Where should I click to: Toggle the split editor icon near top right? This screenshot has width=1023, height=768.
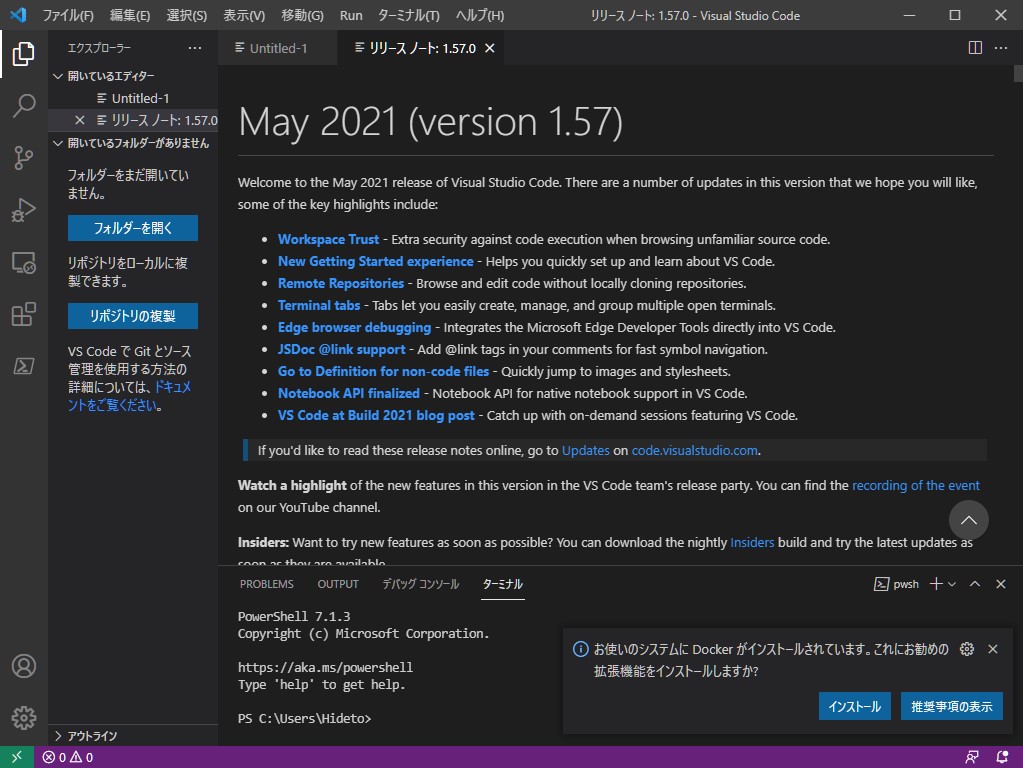coord(973,47)
